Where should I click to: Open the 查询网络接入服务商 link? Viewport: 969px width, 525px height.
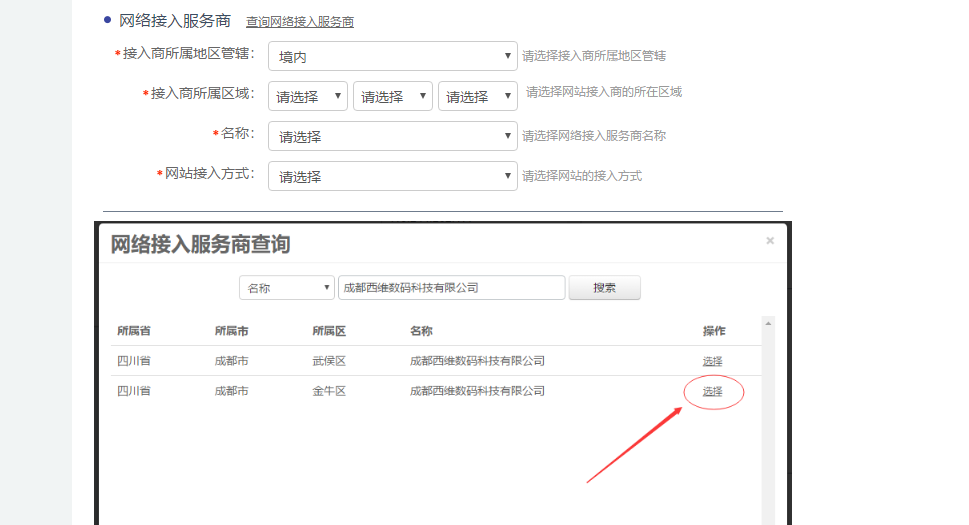[x=300, y=22]
